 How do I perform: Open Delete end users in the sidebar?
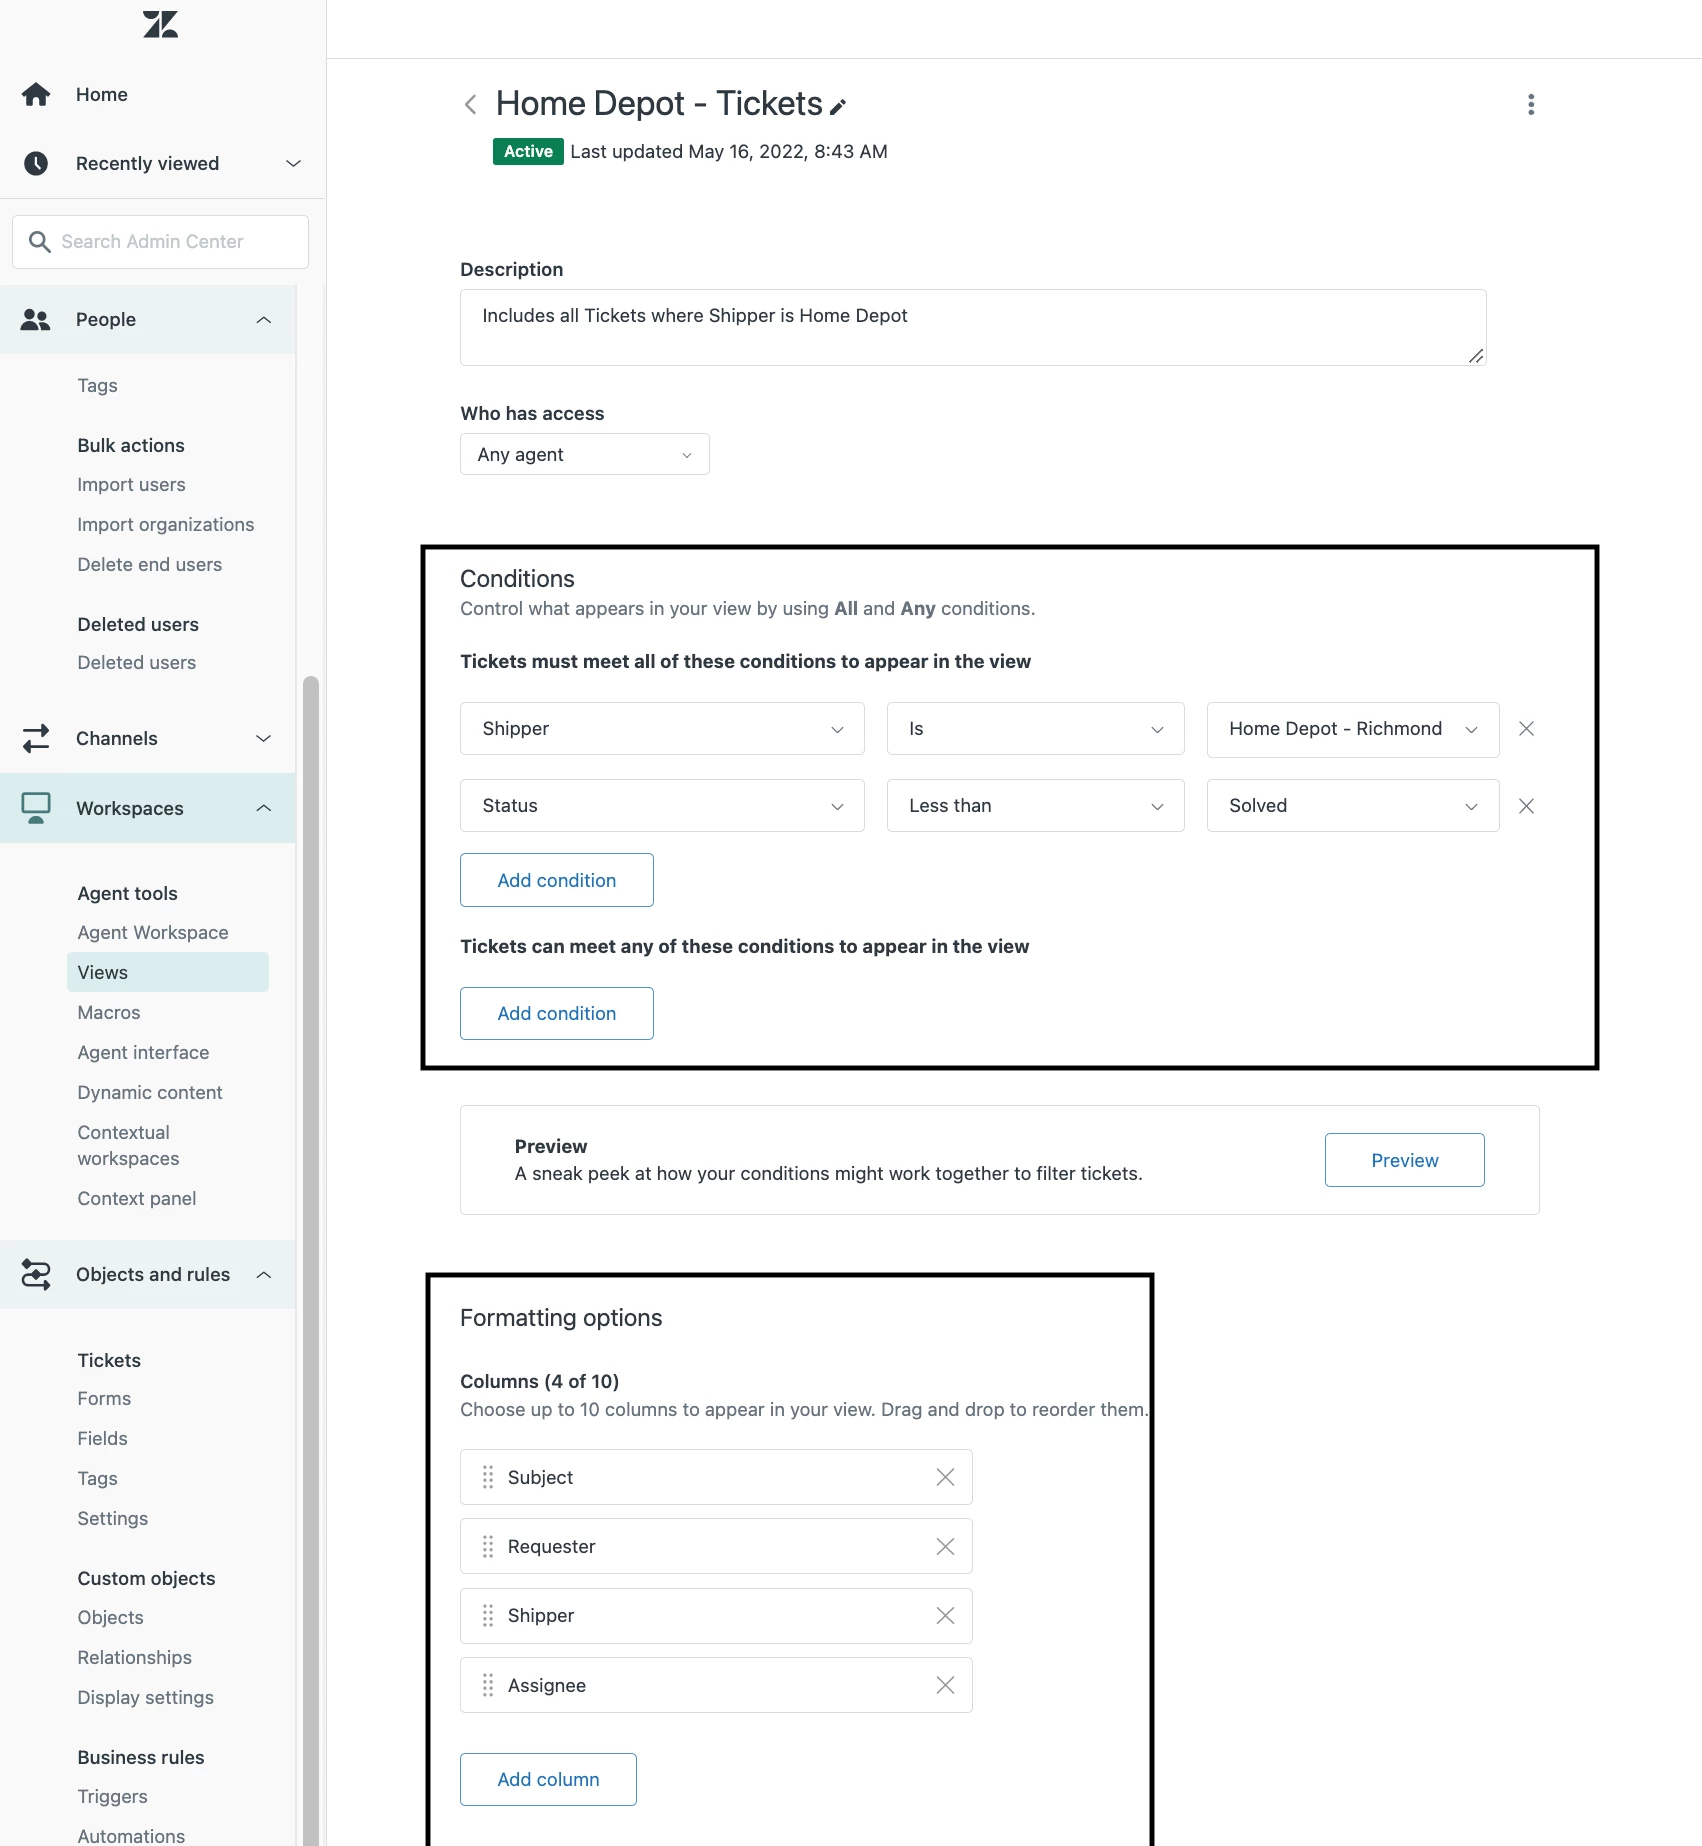(x=150, y=564)
